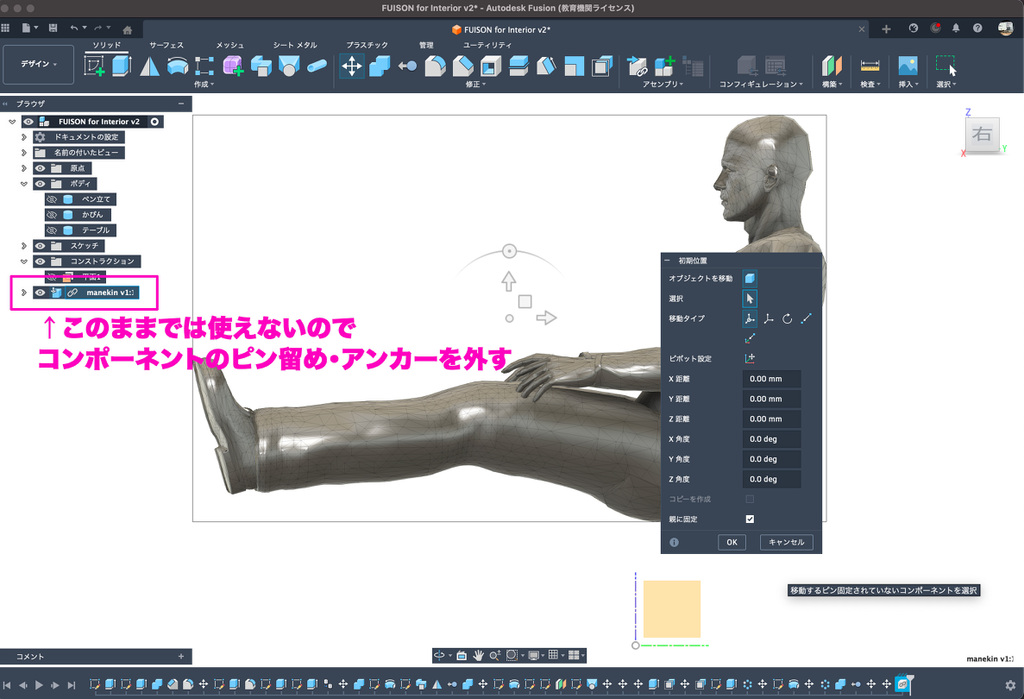Choose the Rotate move type icon
1024x699 pixels.
coord(787,319)
